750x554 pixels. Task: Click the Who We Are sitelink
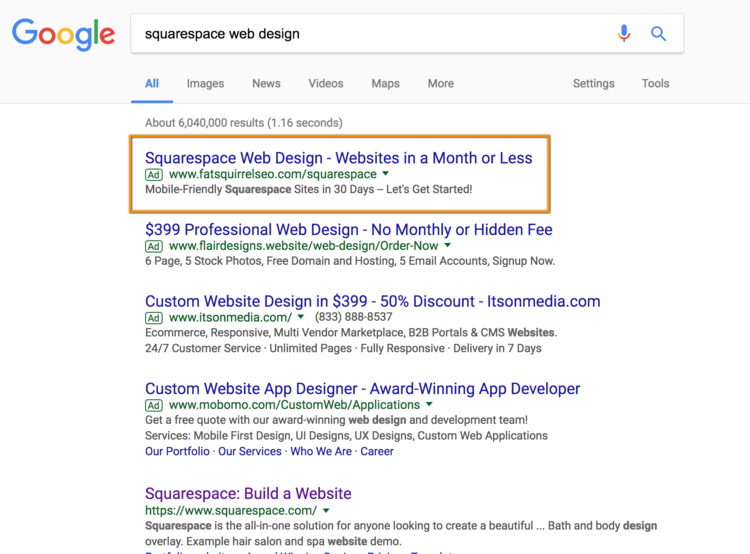(x=321, y=452)
